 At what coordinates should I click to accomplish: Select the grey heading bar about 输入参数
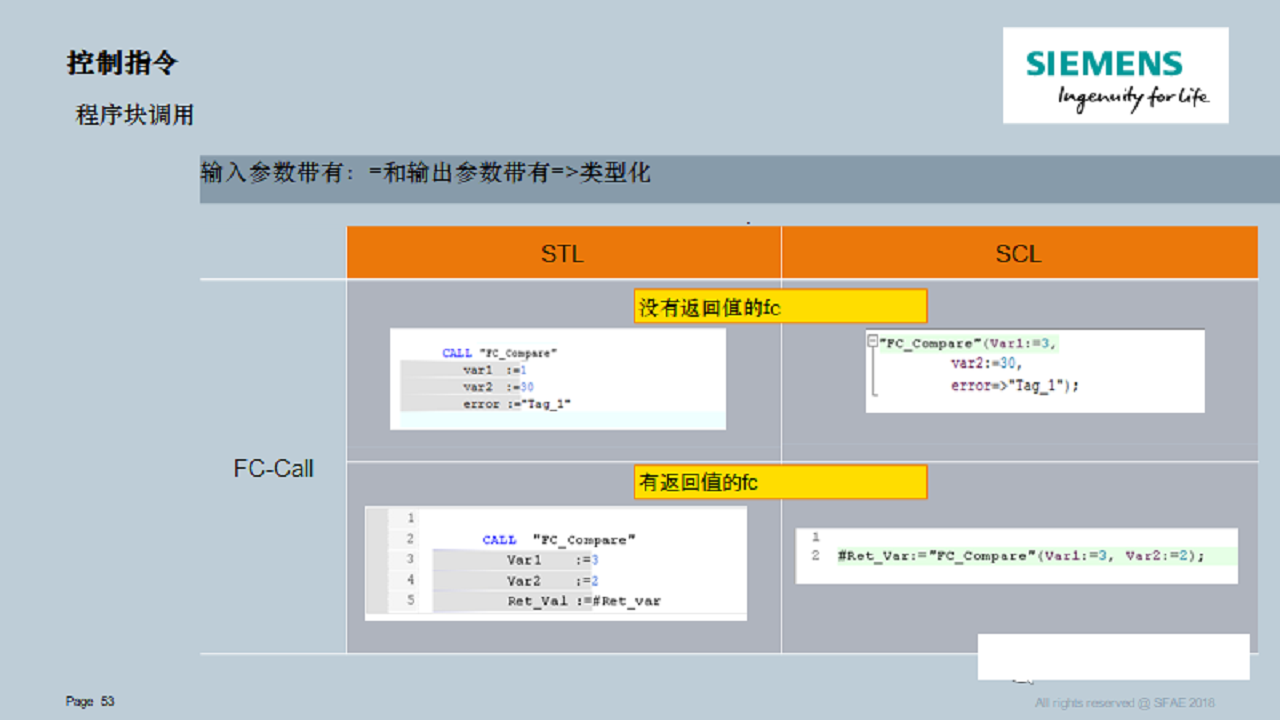click(740, 179)
